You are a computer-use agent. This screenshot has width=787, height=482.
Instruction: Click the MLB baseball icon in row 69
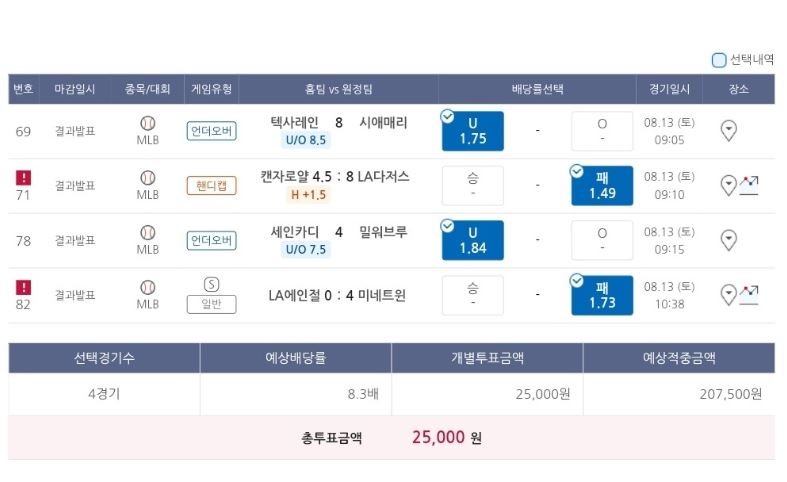tap(148, 123)
